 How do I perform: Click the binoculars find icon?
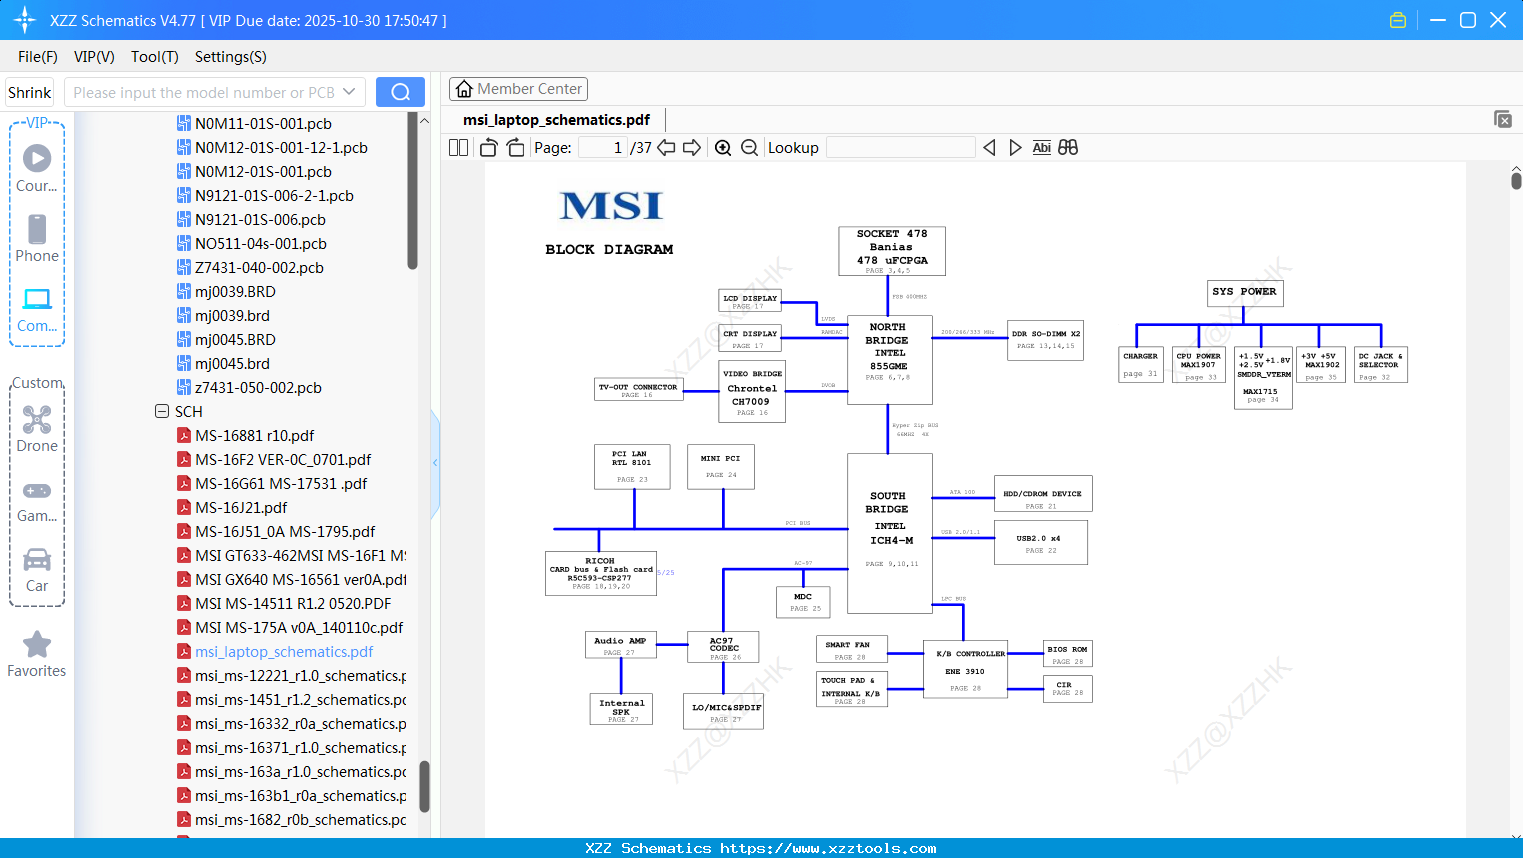coord(1068,148)
